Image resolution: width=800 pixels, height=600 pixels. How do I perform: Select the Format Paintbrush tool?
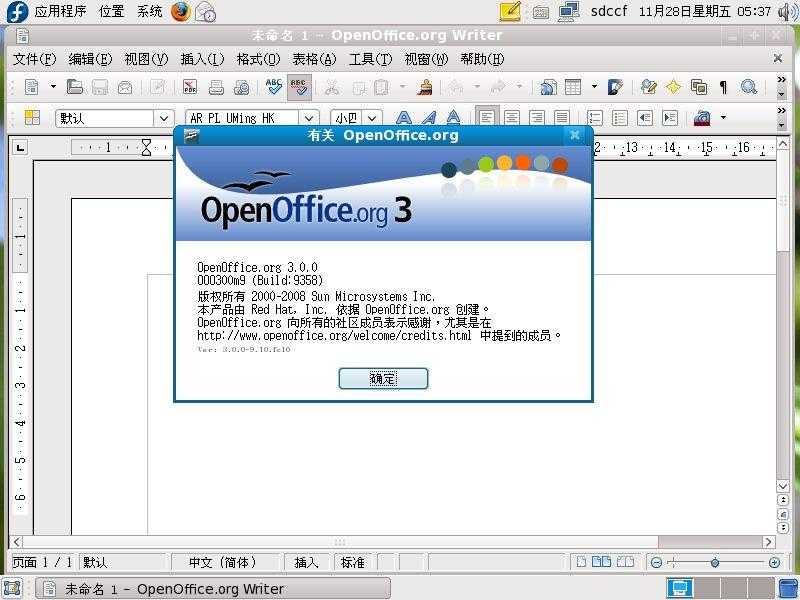pyautogui.click(x=424, y=87)
